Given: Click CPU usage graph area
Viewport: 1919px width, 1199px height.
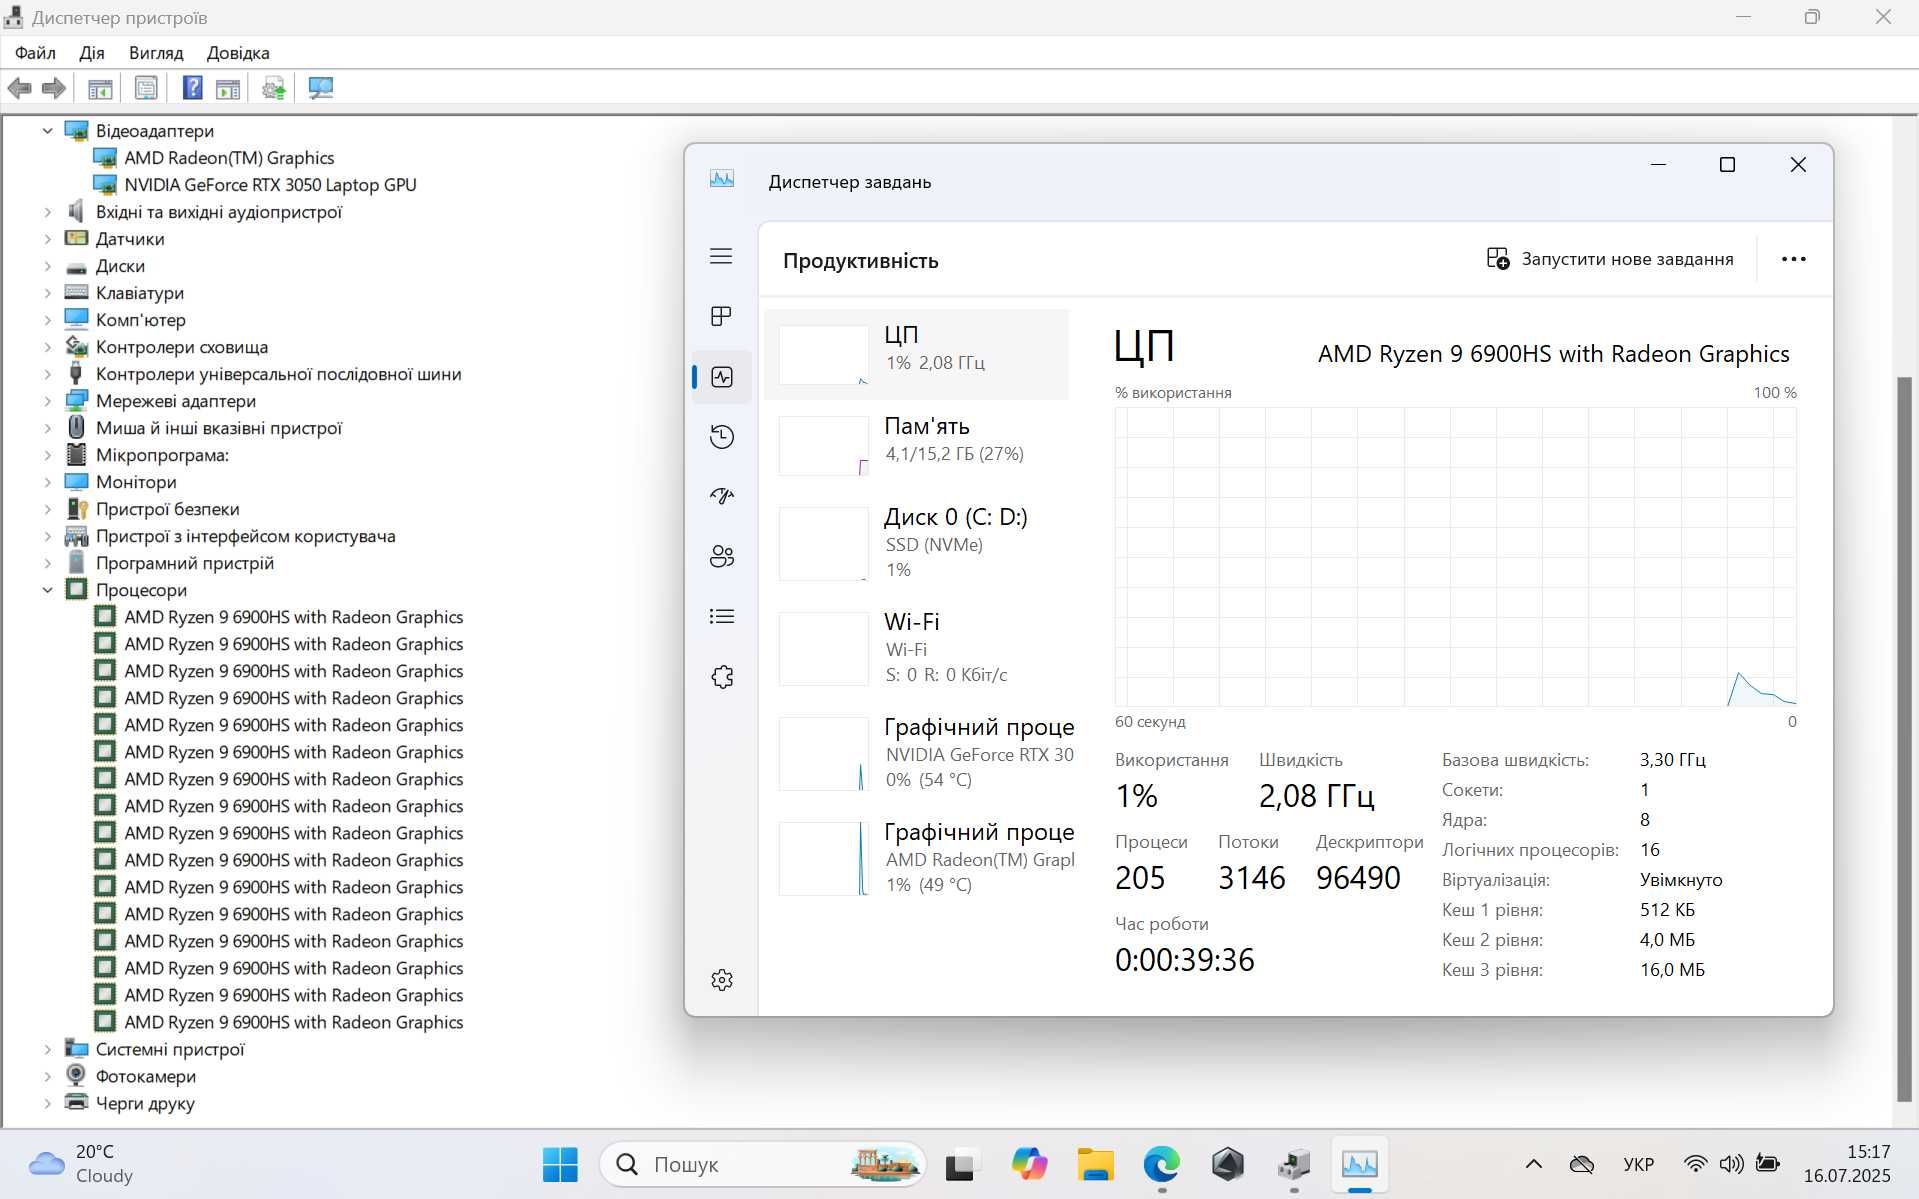Looking at the screenshot, I should click(x=1455, y=556).
